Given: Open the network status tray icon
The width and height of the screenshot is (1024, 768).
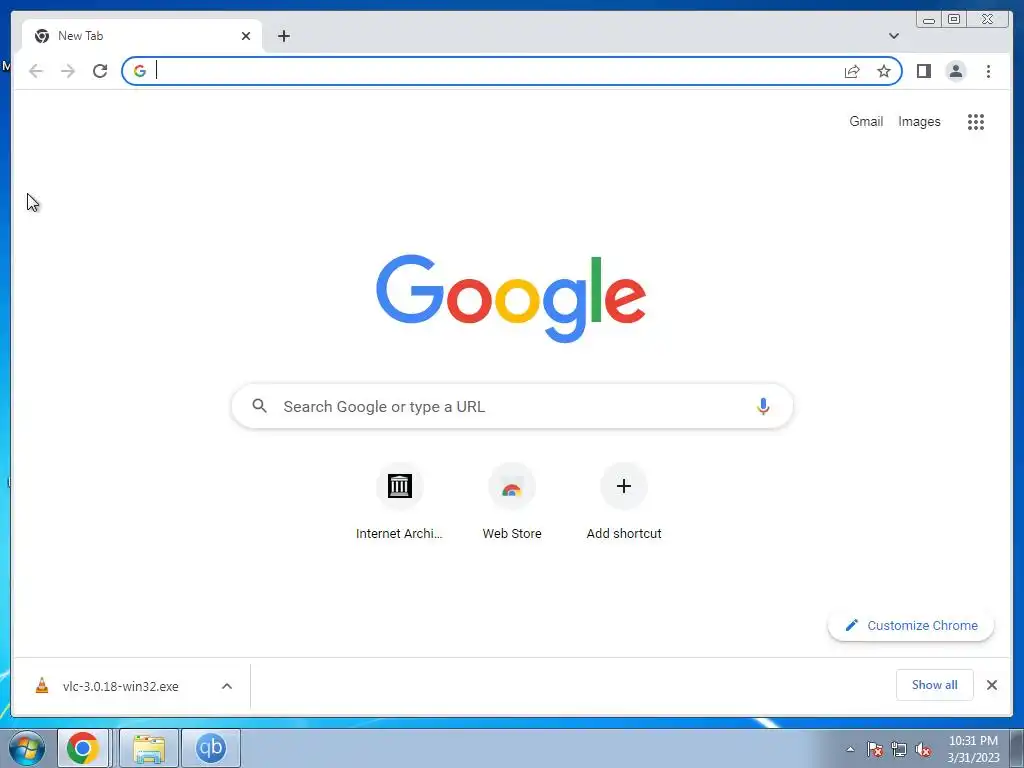Looking at the screenshot, I should coord(899,749).
